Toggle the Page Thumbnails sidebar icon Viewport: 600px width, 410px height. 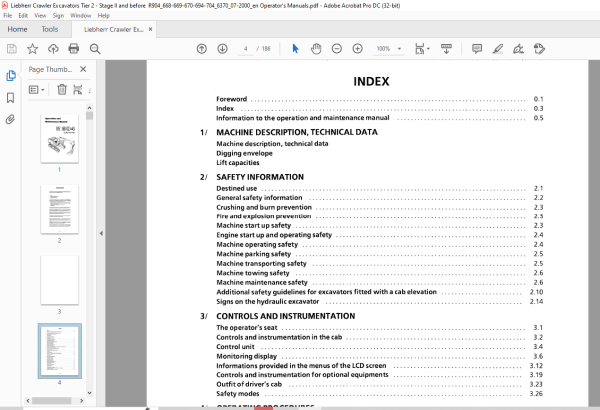11,75
